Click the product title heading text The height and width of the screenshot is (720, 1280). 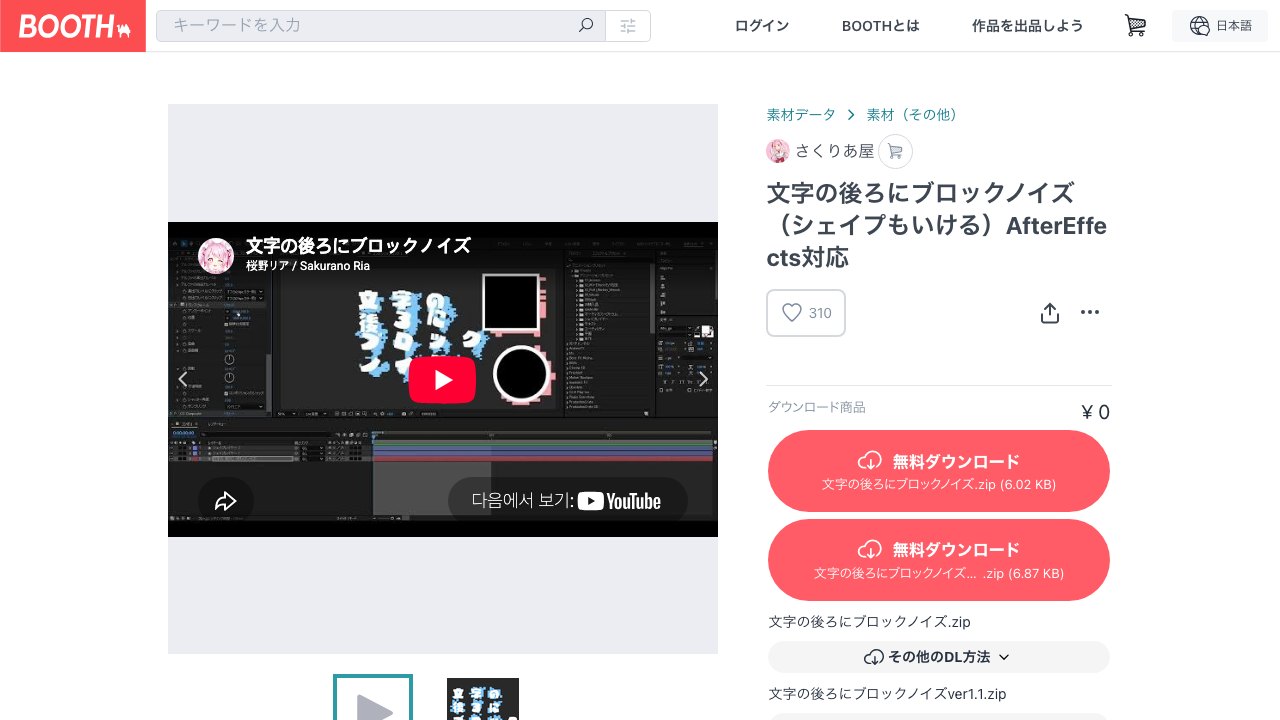tap(937, 225)
